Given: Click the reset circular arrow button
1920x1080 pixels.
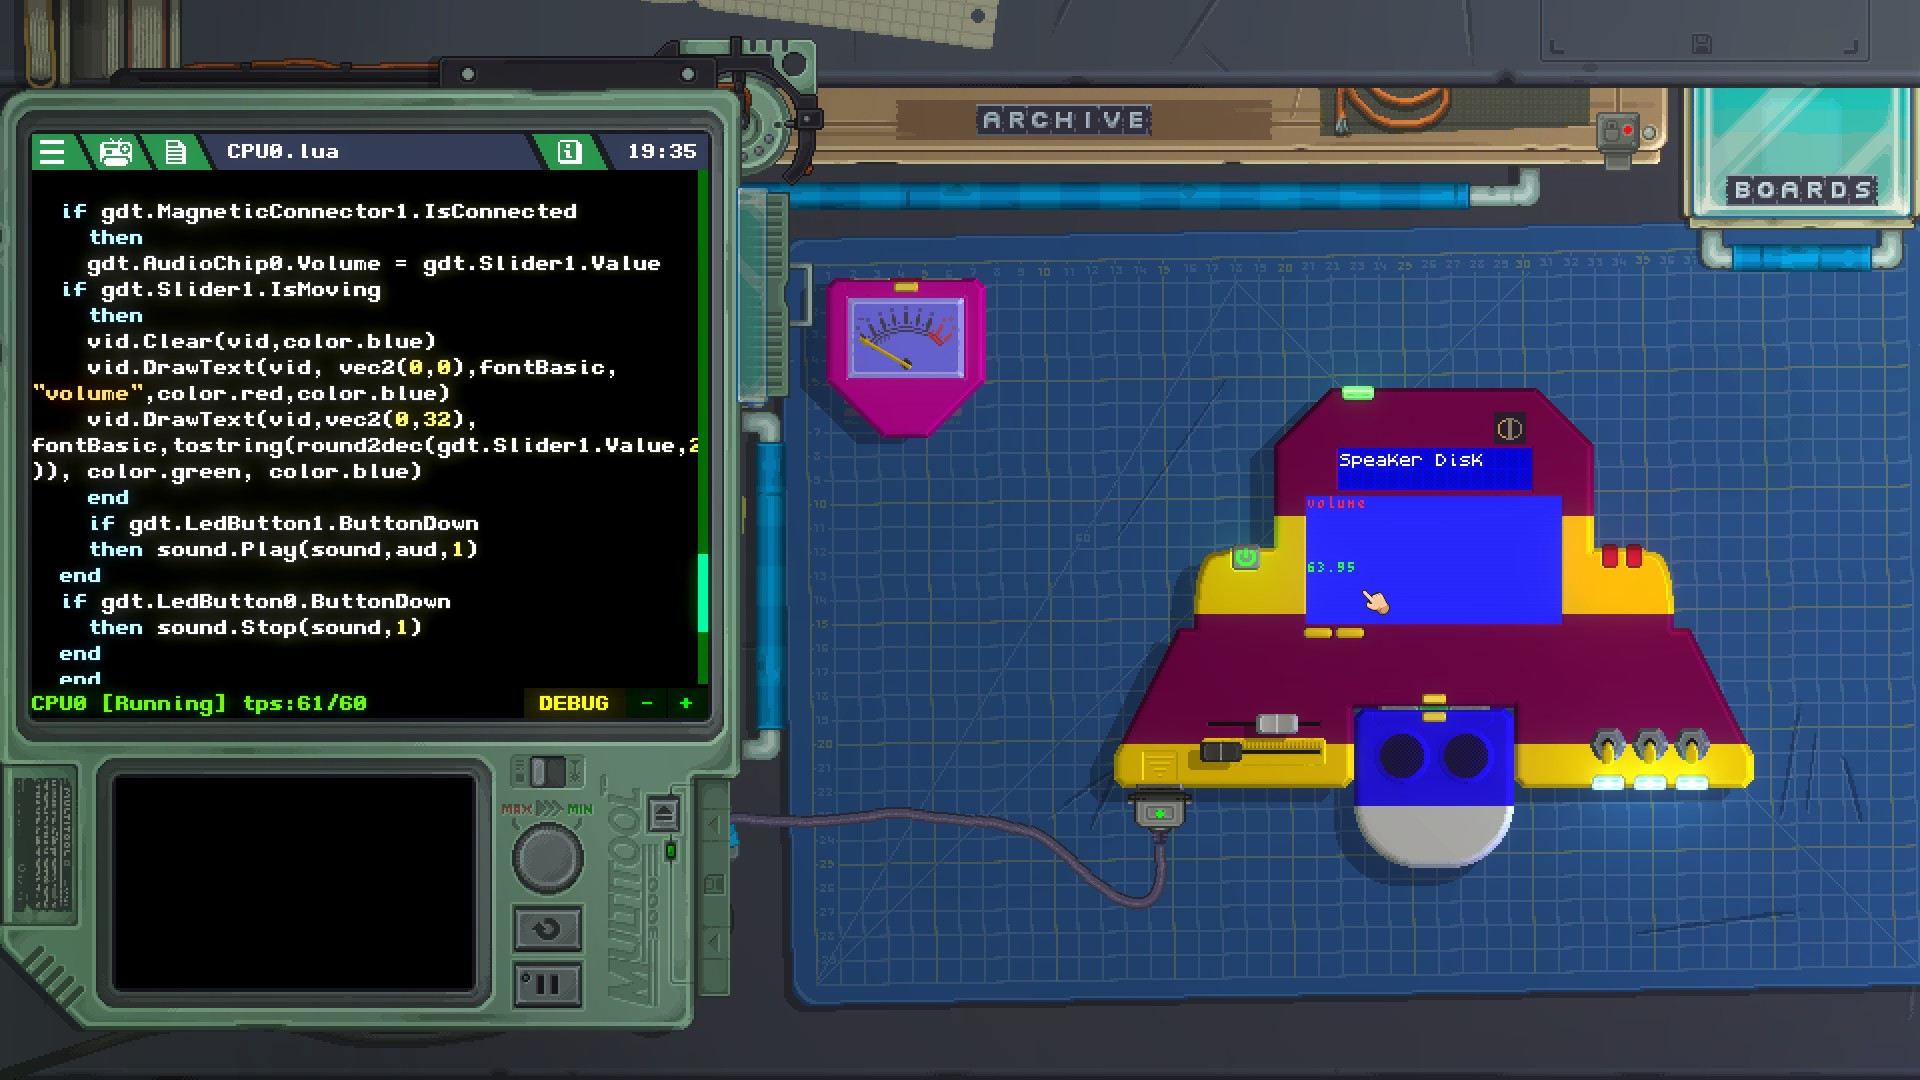Looking at the screenshot, I should (x=547, y=929).
